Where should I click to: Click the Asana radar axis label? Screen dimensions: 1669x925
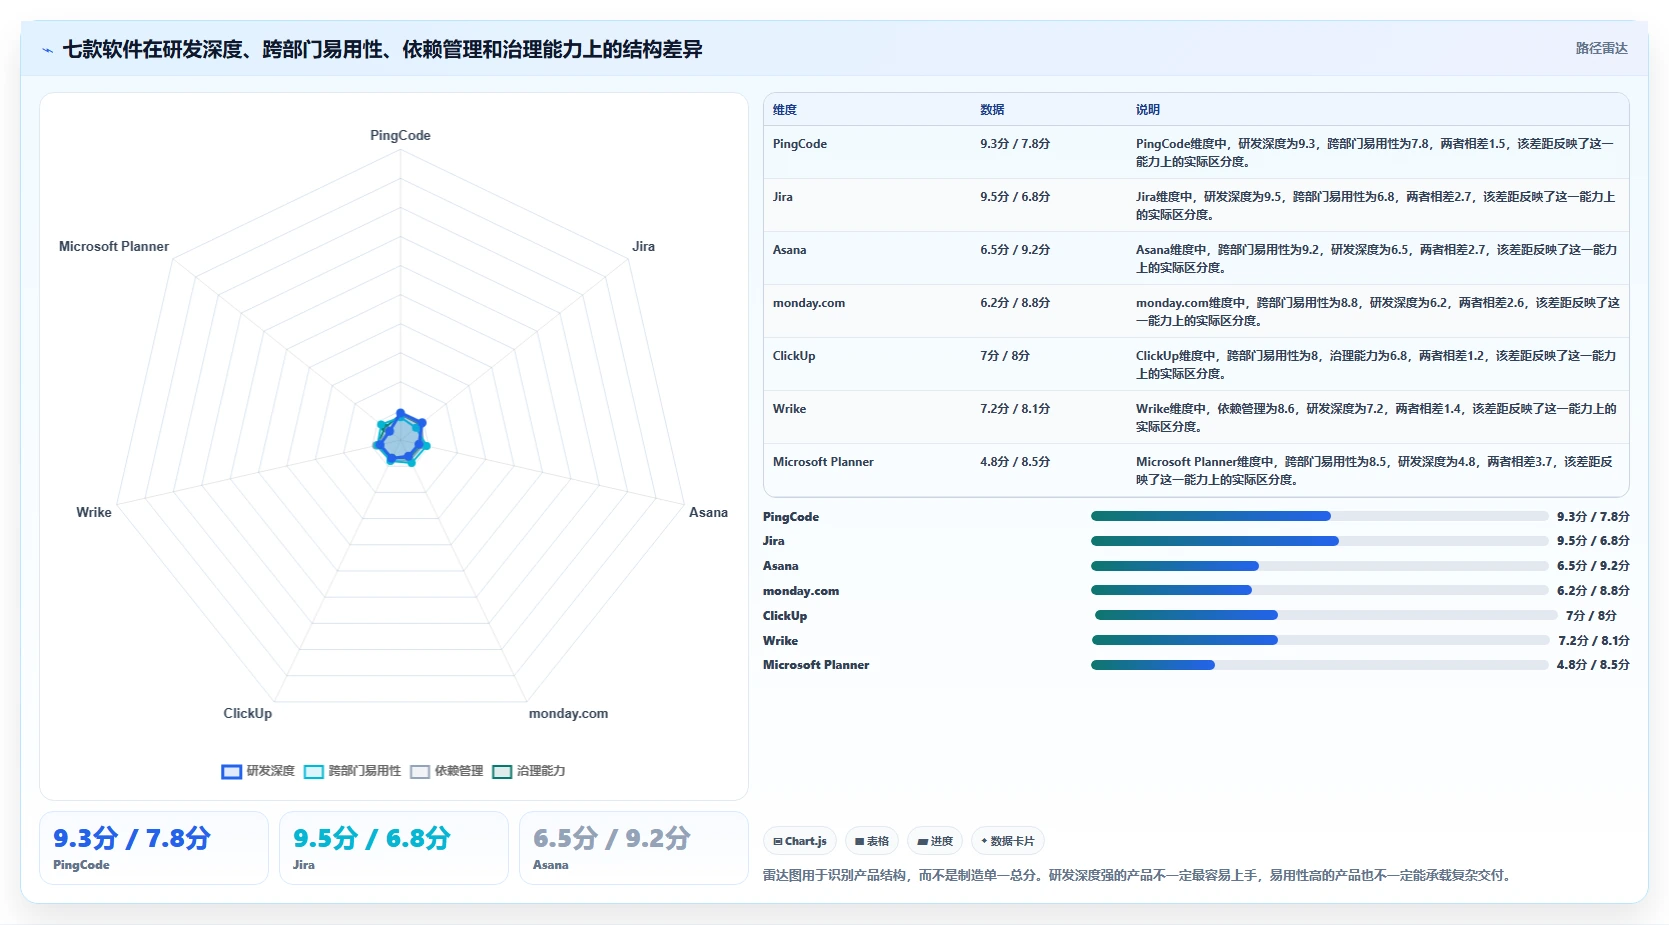click(708, 512)
